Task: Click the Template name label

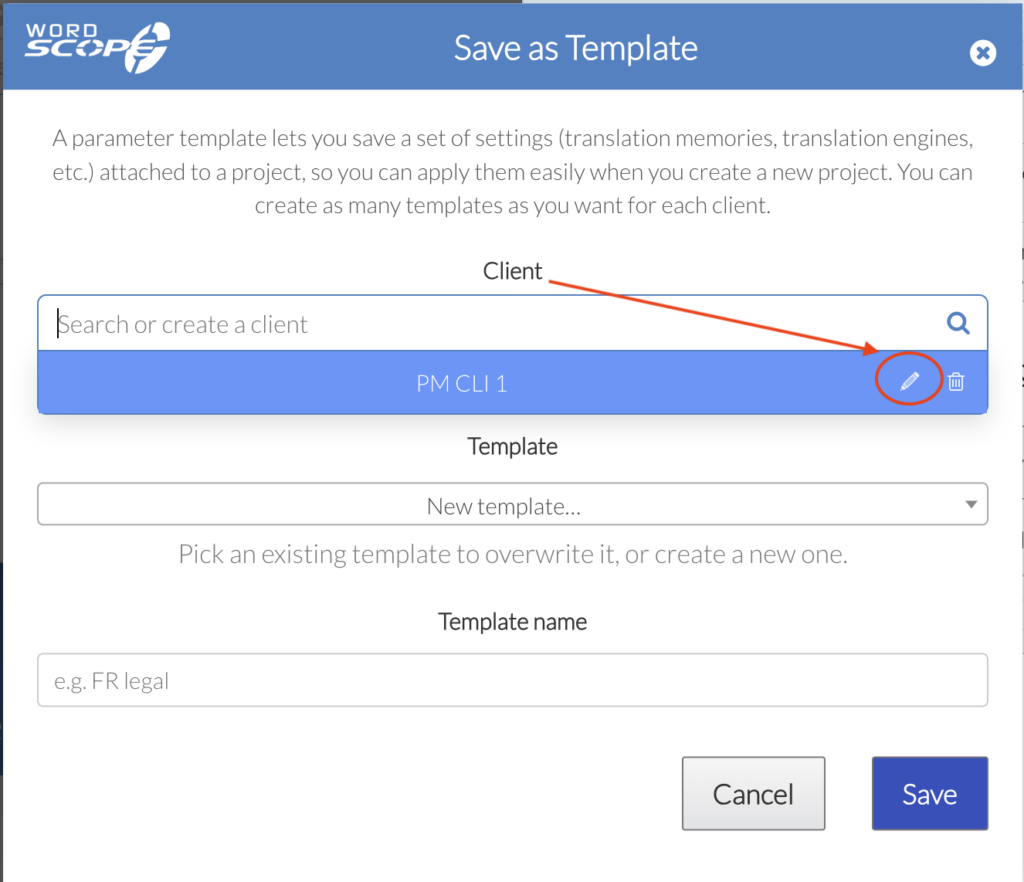Action: [x=512, y=622]
